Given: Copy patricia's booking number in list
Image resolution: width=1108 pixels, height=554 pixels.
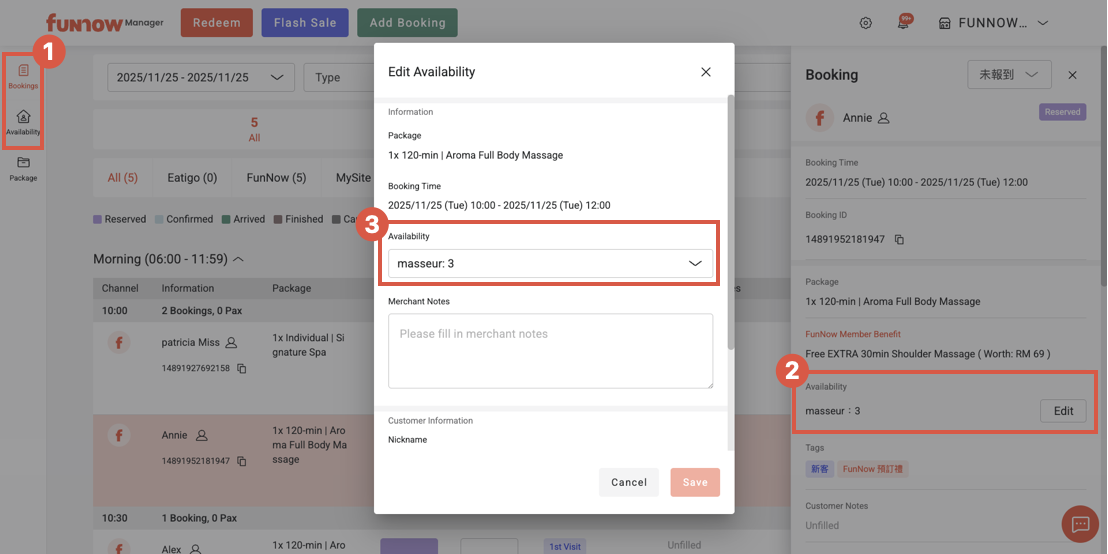Looking at the screenshot, I should tap(241, 368).
